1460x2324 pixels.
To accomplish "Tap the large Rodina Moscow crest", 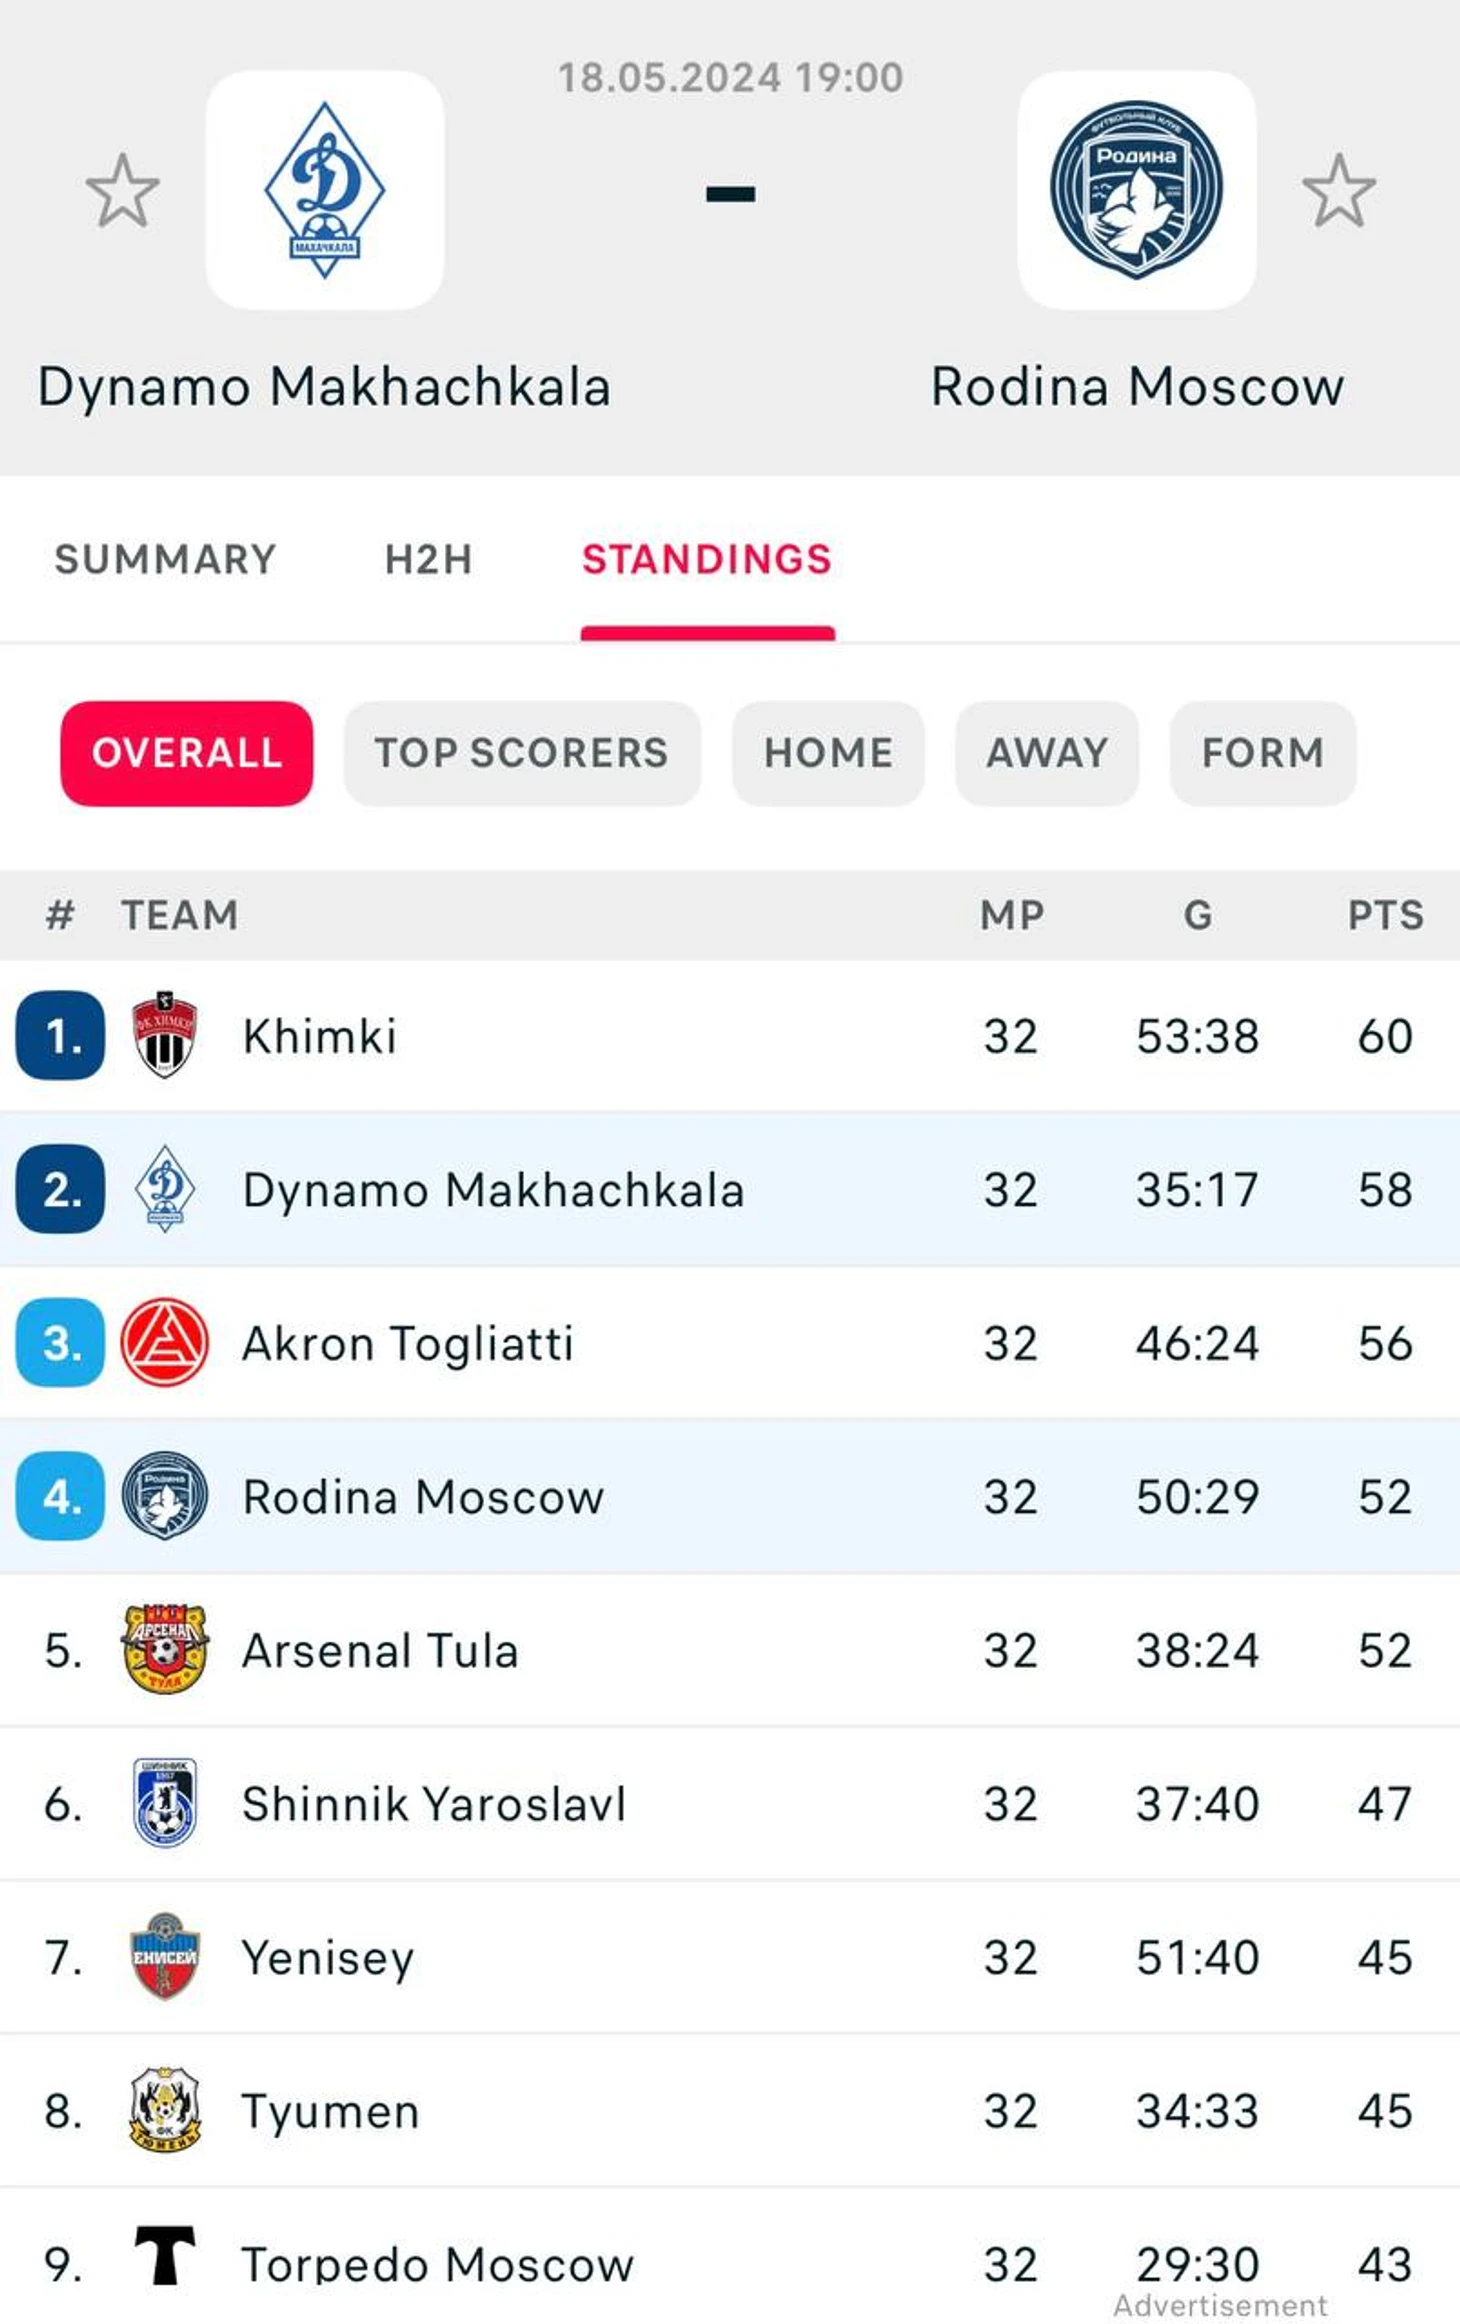I will tap(1136, 190).
